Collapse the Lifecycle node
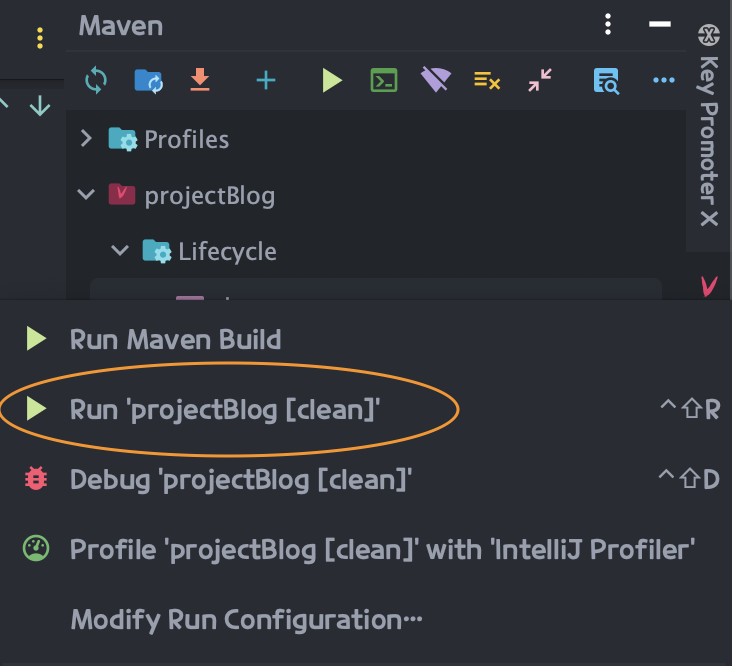732x666 pixels. point(120,251)
